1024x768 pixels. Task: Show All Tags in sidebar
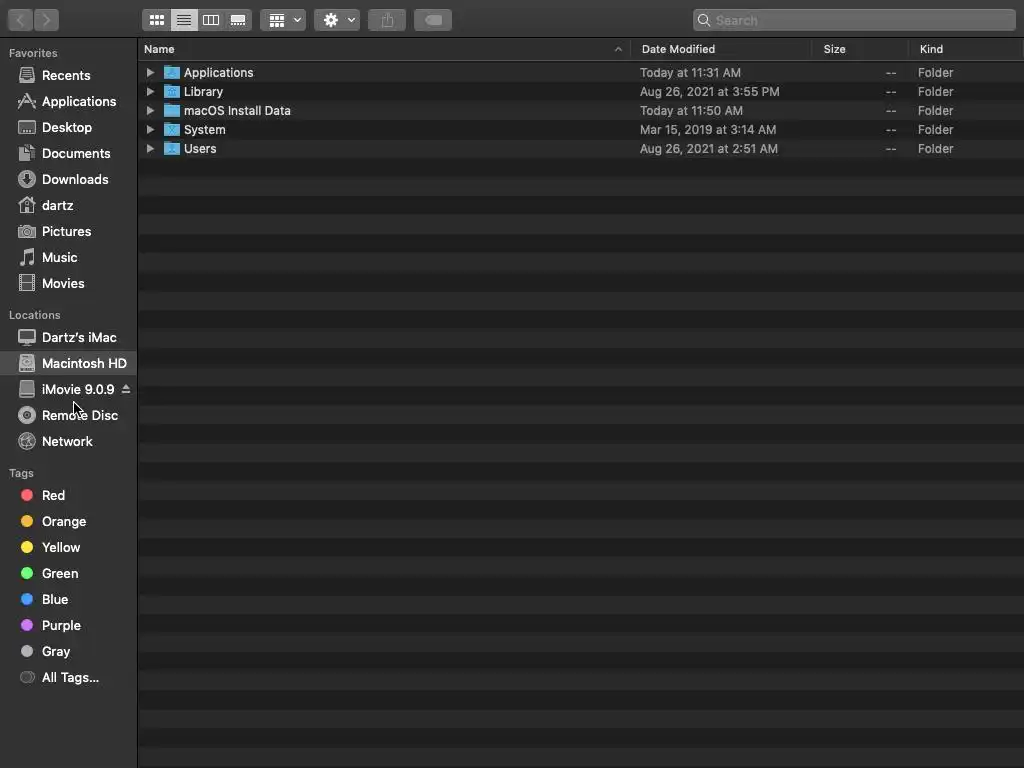coord(68,678)
